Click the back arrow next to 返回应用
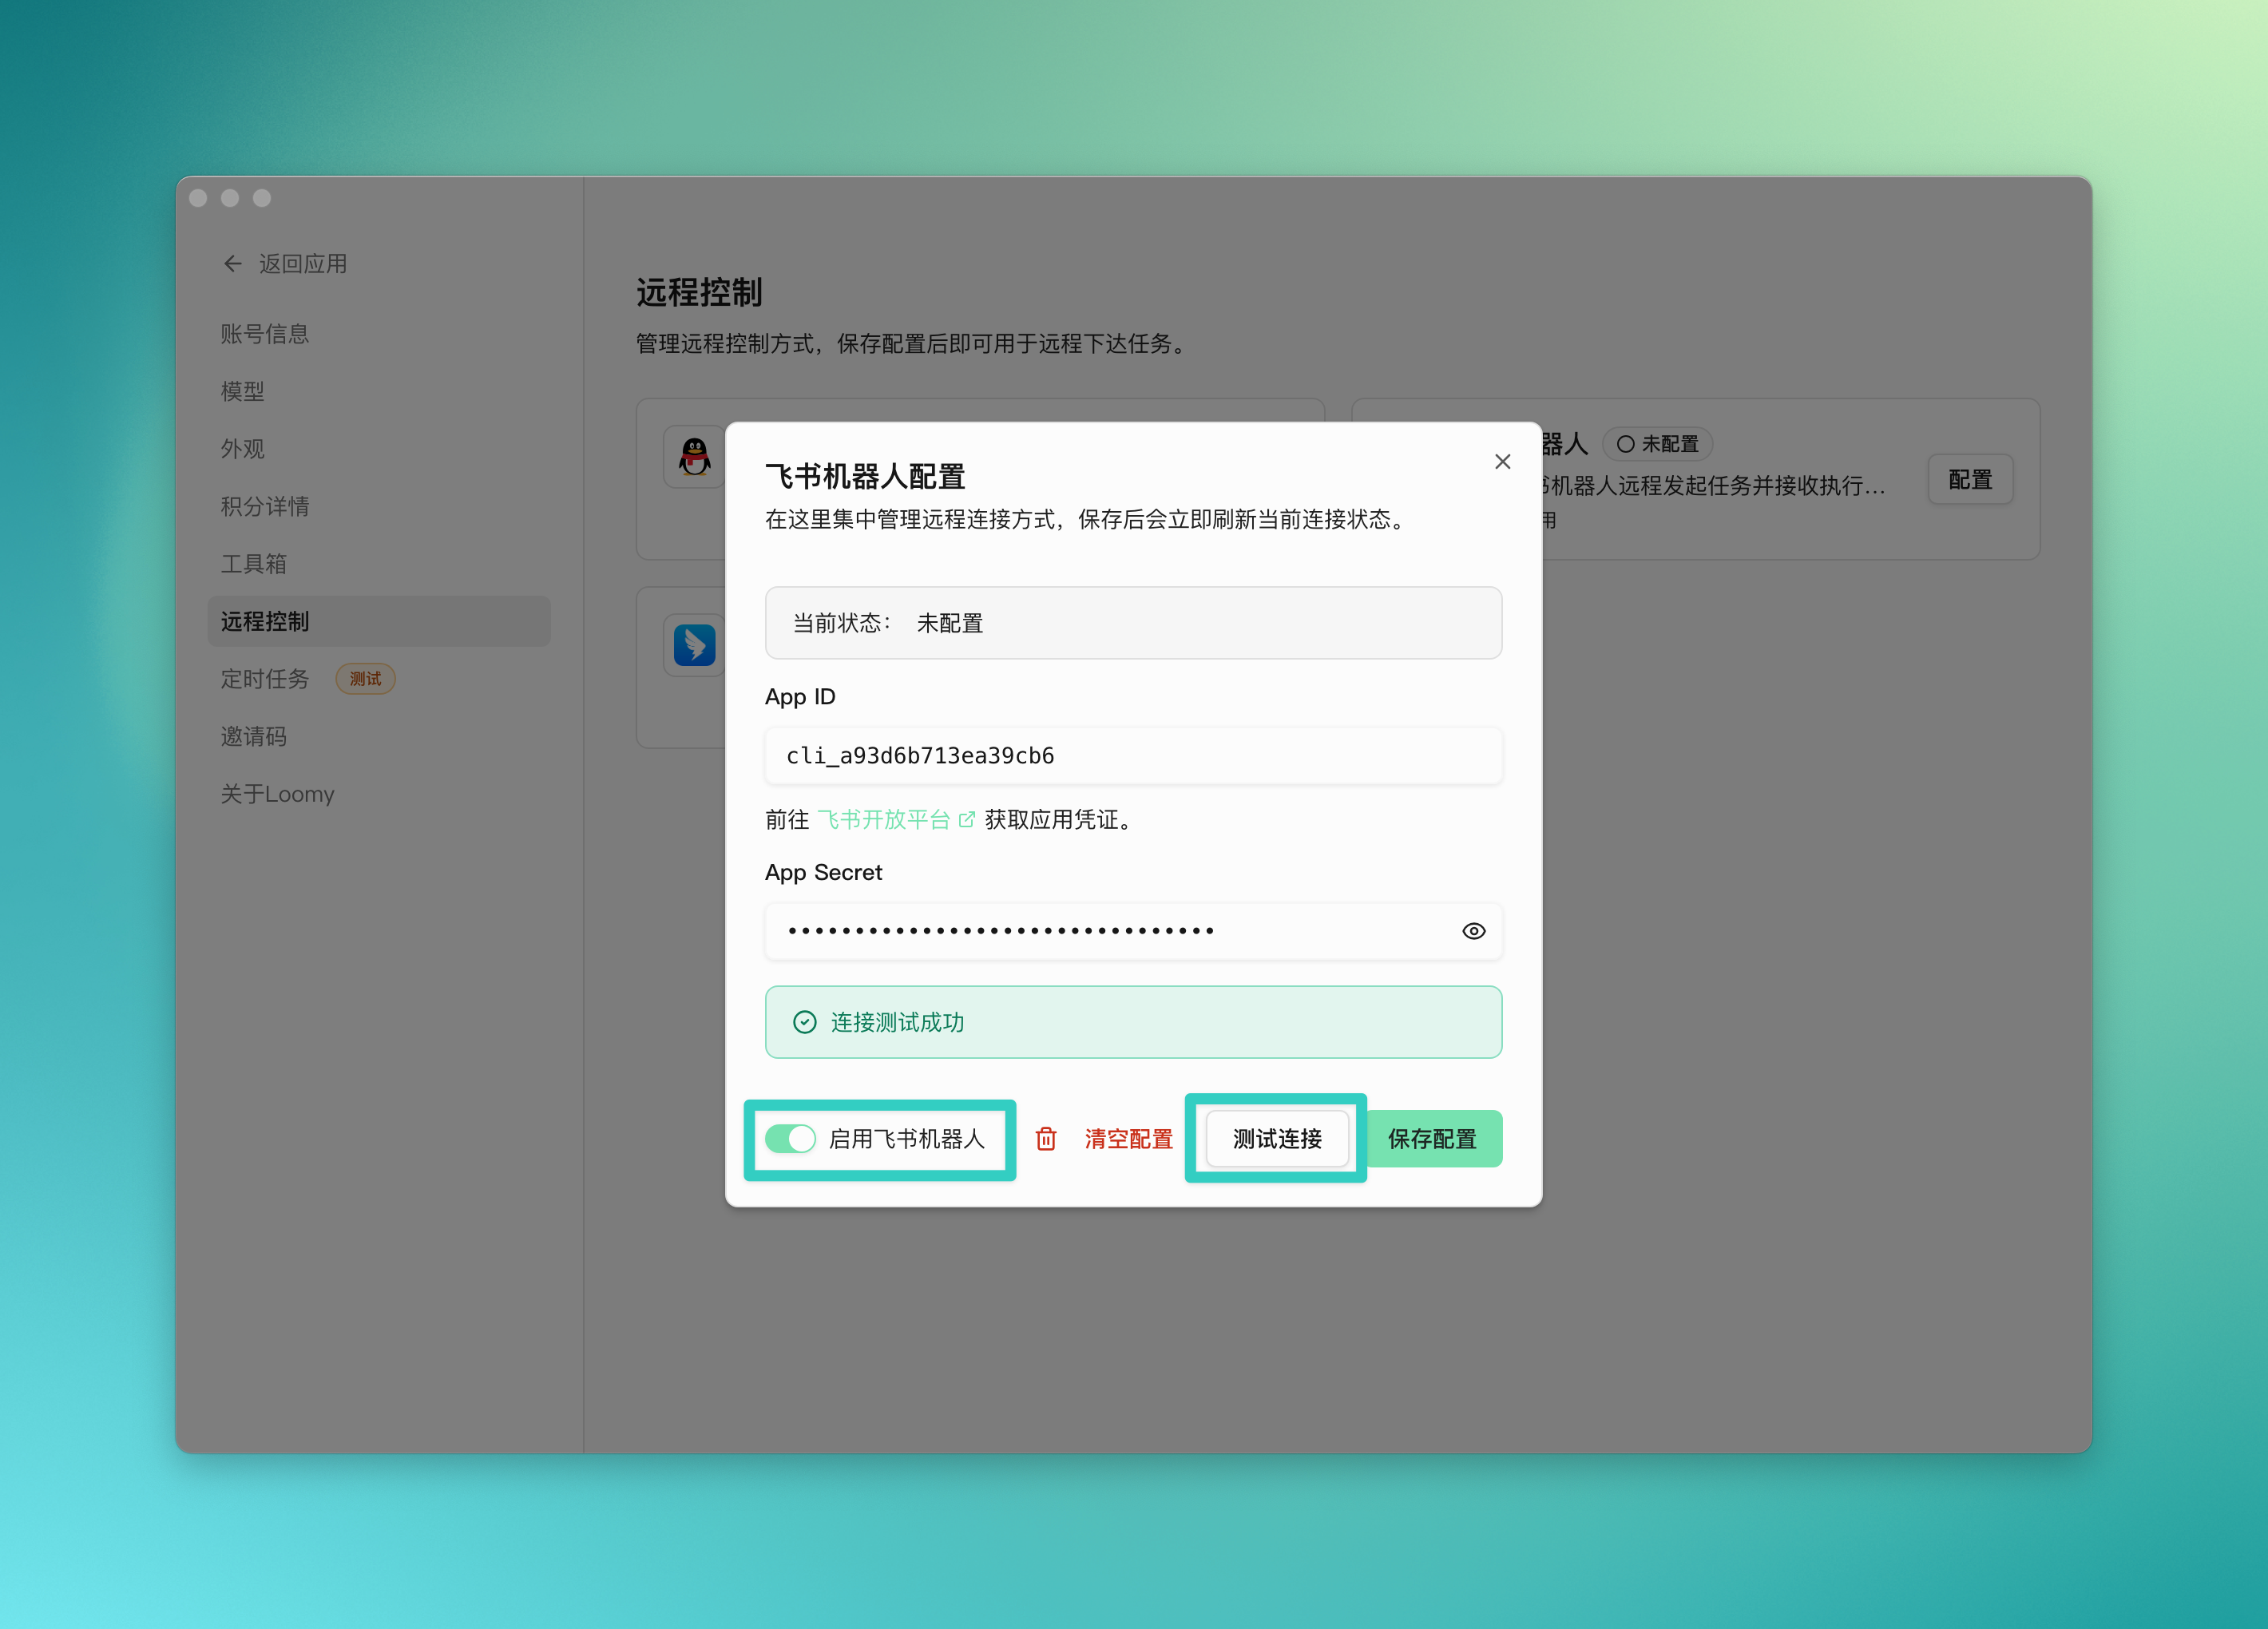This screenshot has height=1629, width=2268. tap(233, 263)
